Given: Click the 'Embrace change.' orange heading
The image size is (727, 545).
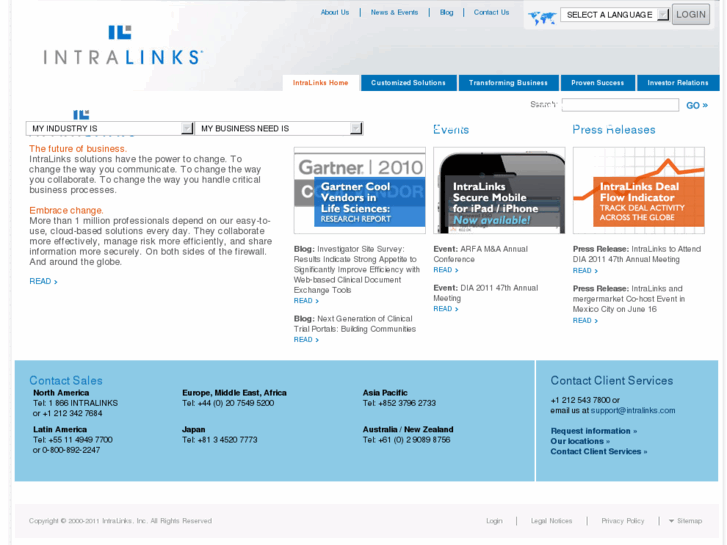Looking at the screenshot, I should 66,211.
